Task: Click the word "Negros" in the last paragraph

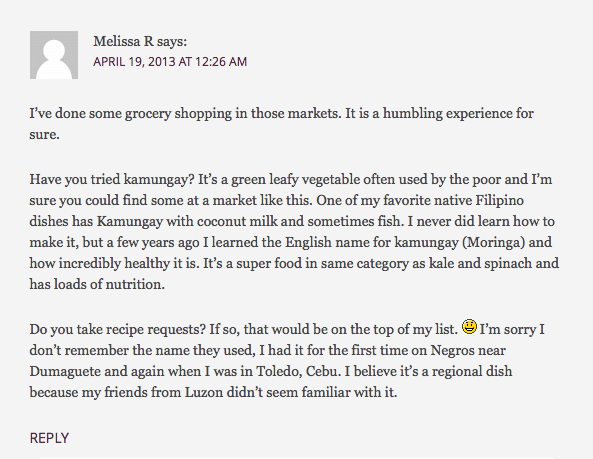Action: pyautogui.click(x=452, y=351)
